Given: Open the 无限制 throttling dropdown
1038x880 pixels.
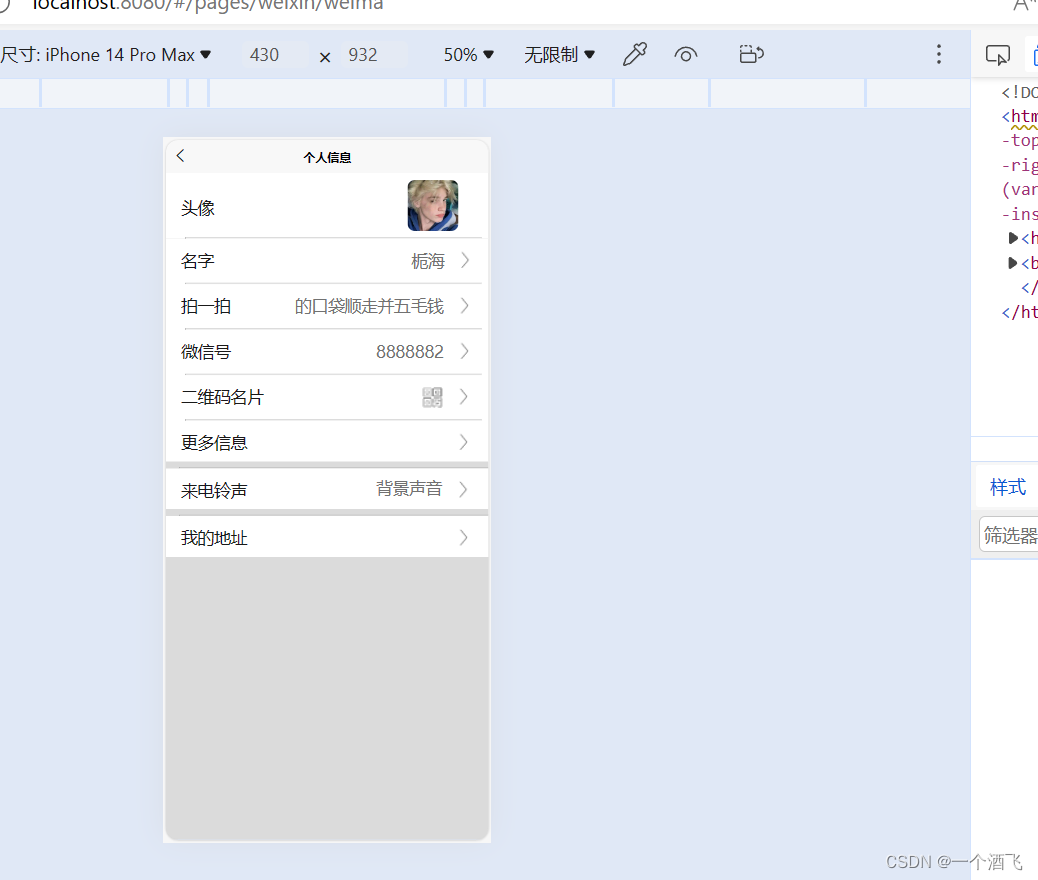Looking at the screenshot, I should 559,55.
